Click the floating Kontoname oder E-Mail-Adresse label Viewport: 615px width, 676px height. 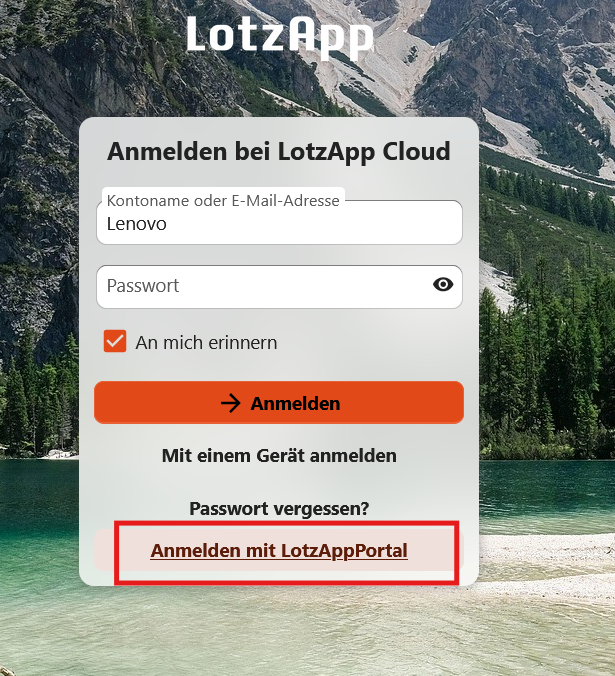(x=223, y=200)
